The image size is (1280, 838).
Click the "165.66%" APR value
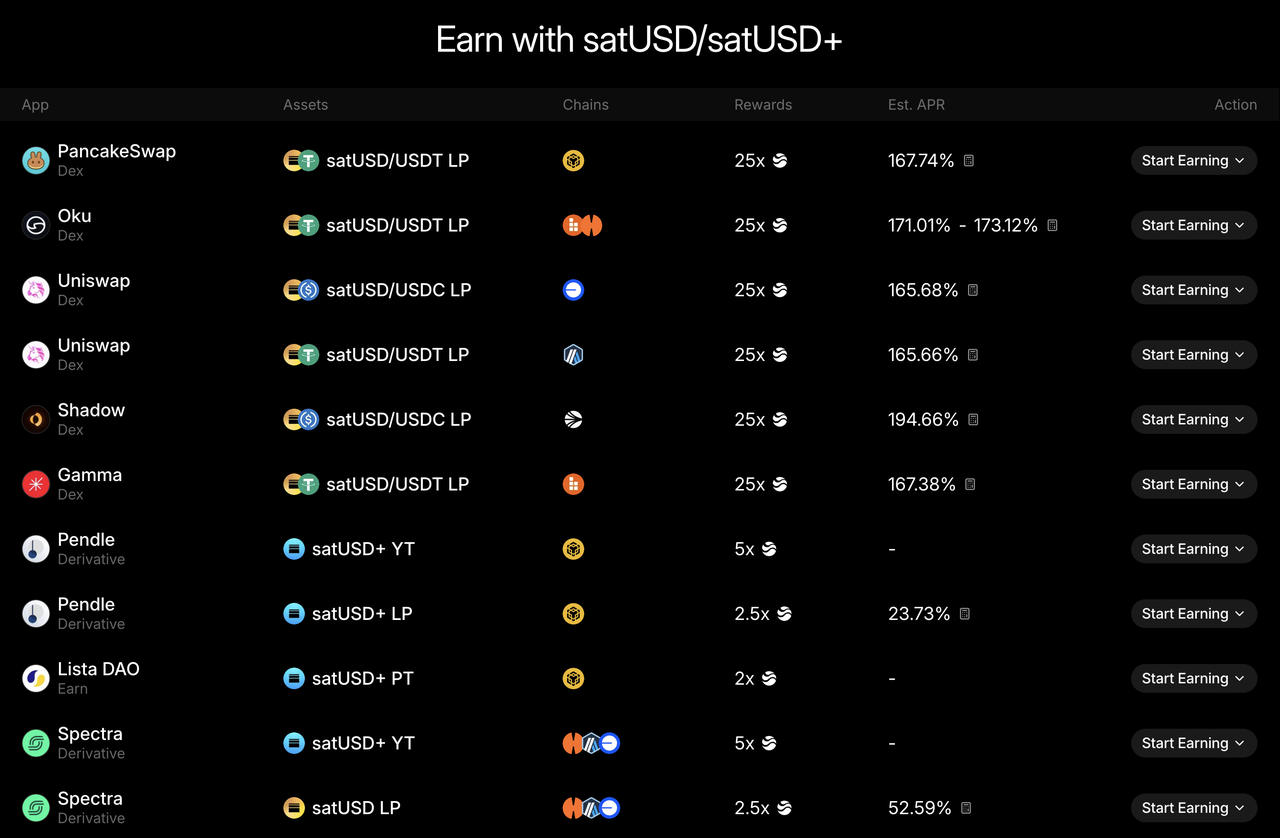(923, 355)
